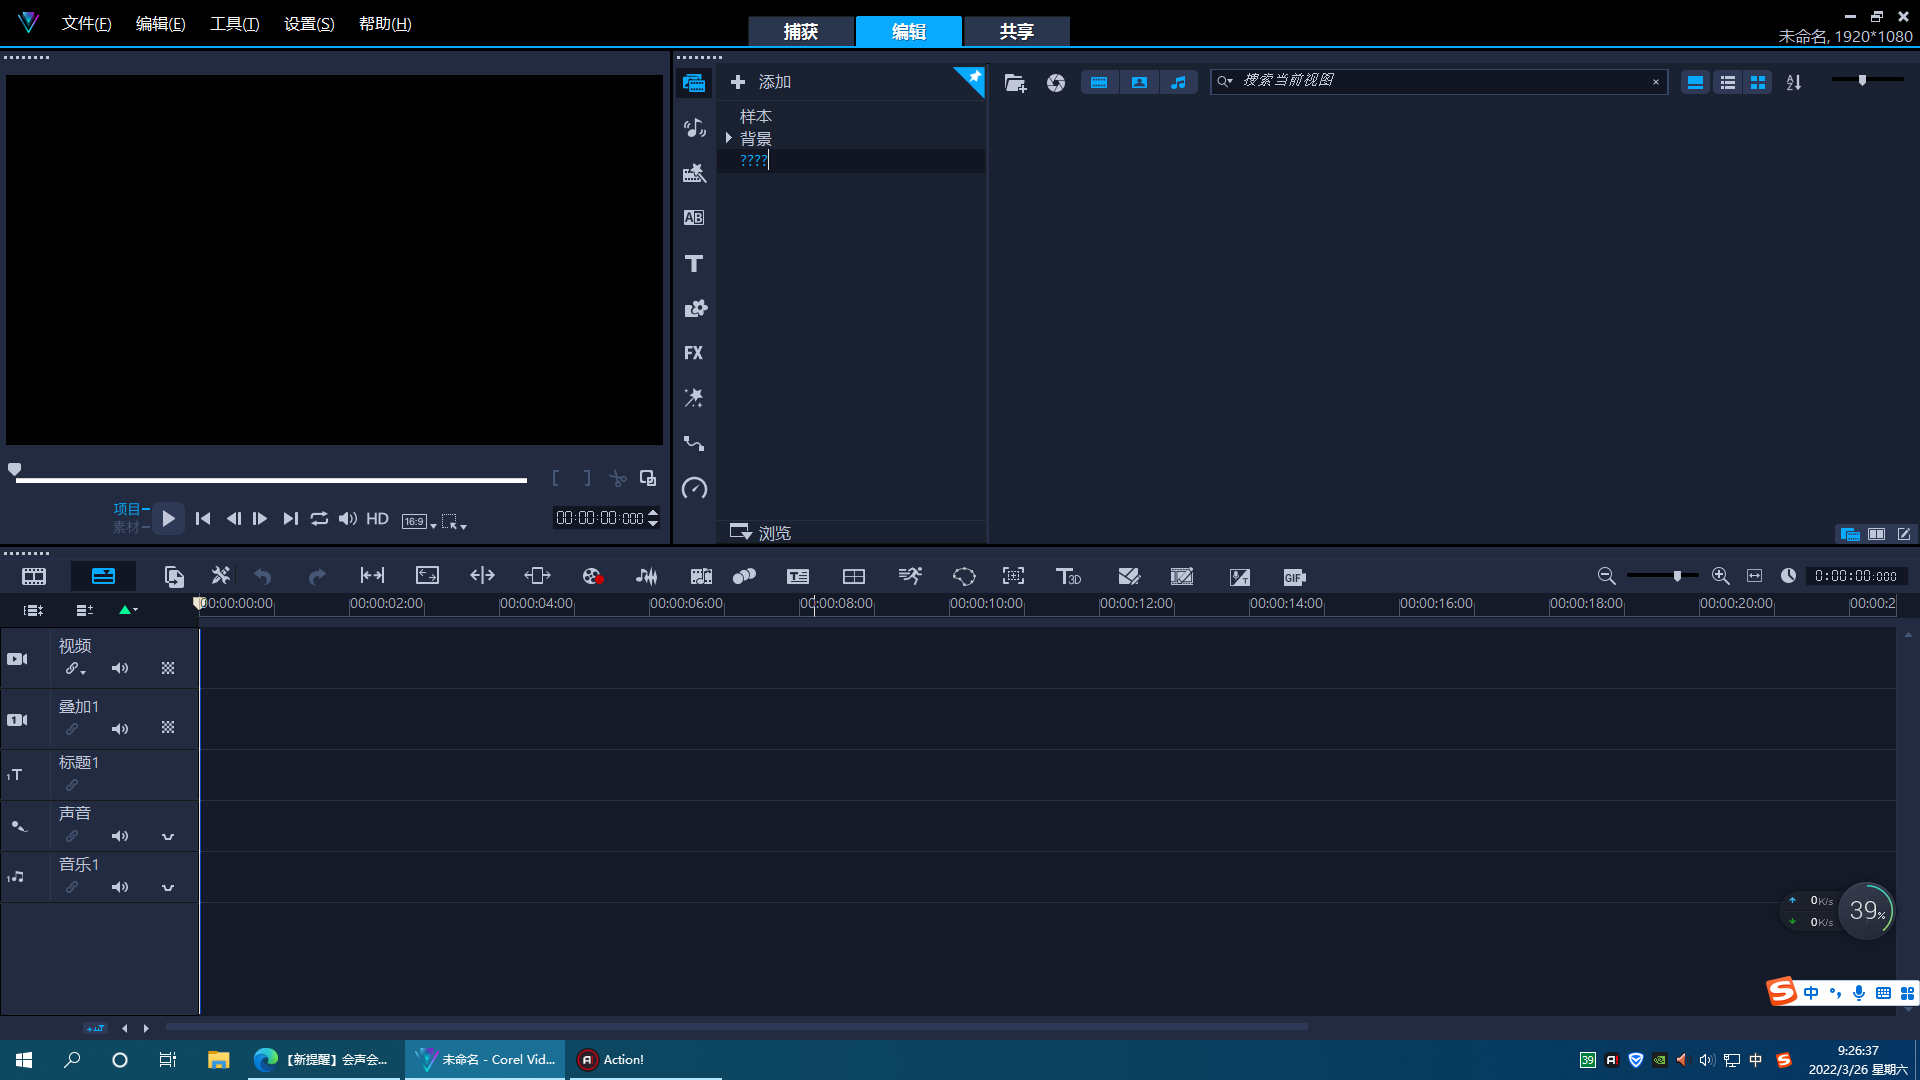Open the green triangle track options dropdown
The width and height of the screenshot is (1920, 1080).
[128, 610]
